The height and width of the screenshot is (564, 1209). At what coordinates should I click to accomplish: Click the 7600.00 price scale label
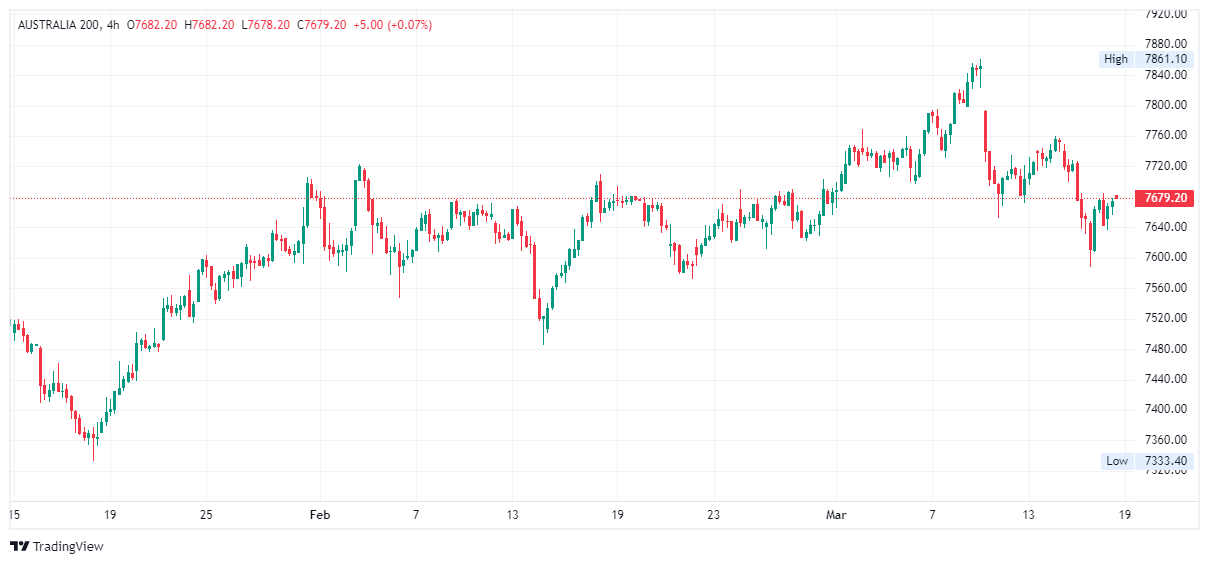coord(1165,257)
